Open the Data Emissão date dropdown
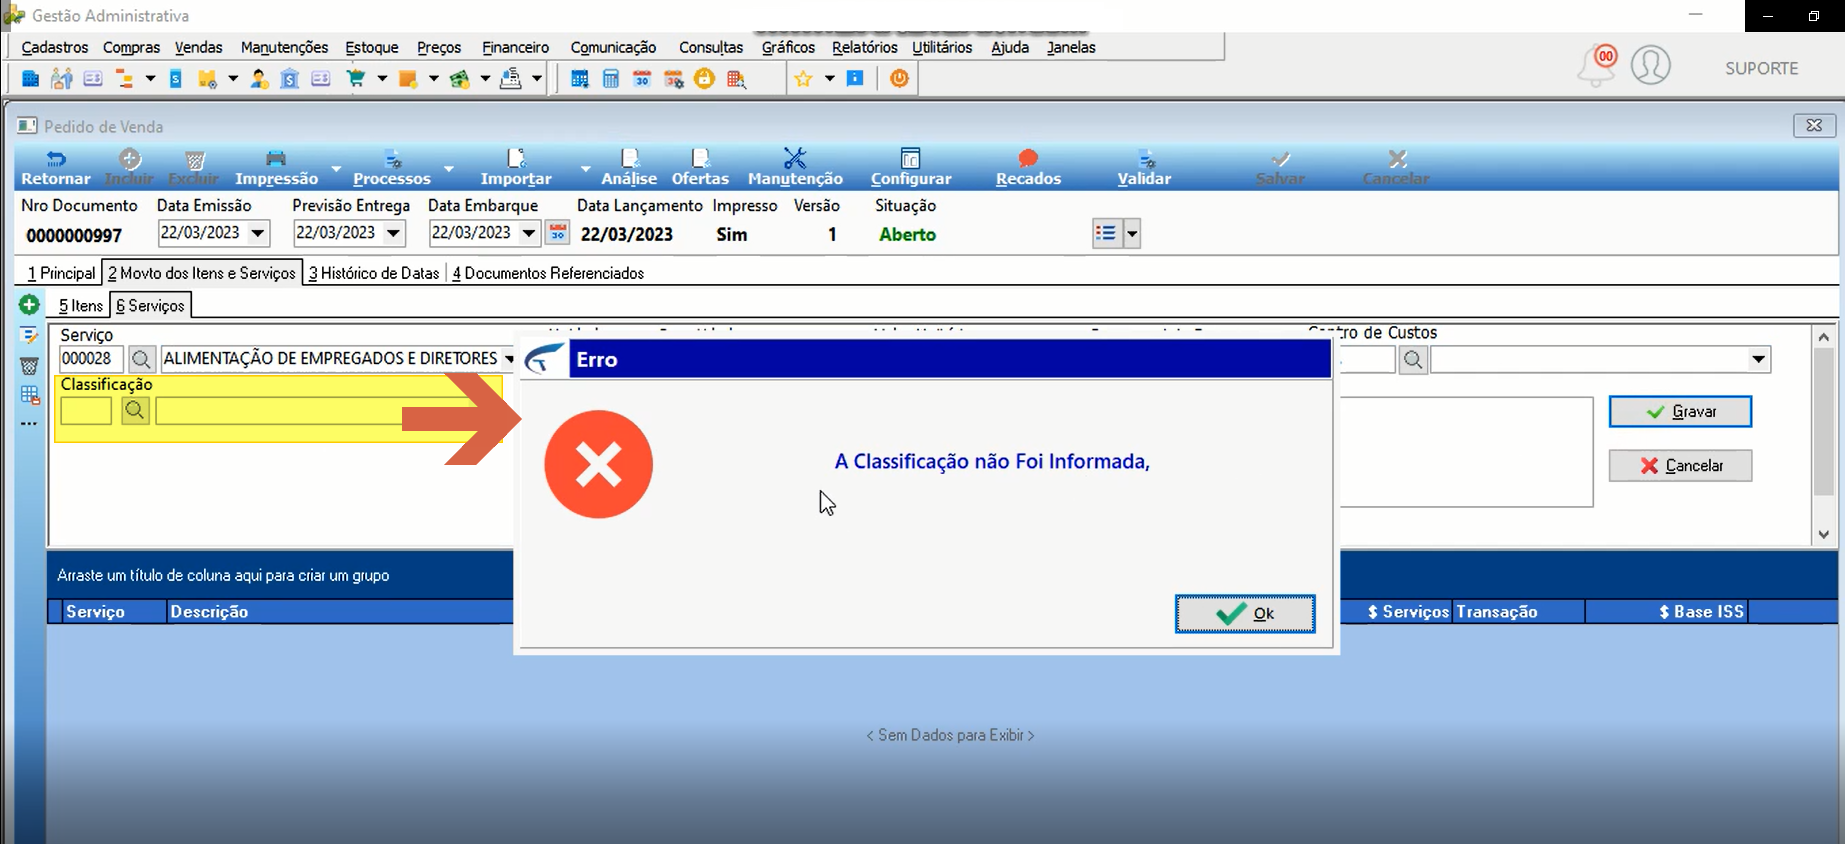Image resolution: width=1845 pixels, height=844 pixels. 258,233
